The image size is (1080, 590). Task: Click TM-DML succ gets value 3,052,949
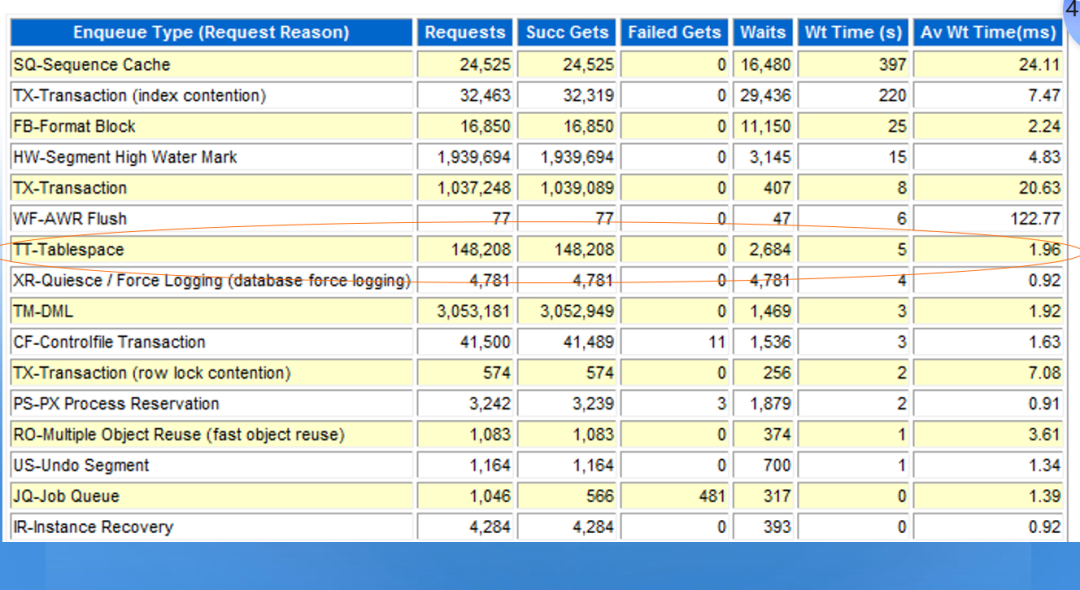[577, 311]
